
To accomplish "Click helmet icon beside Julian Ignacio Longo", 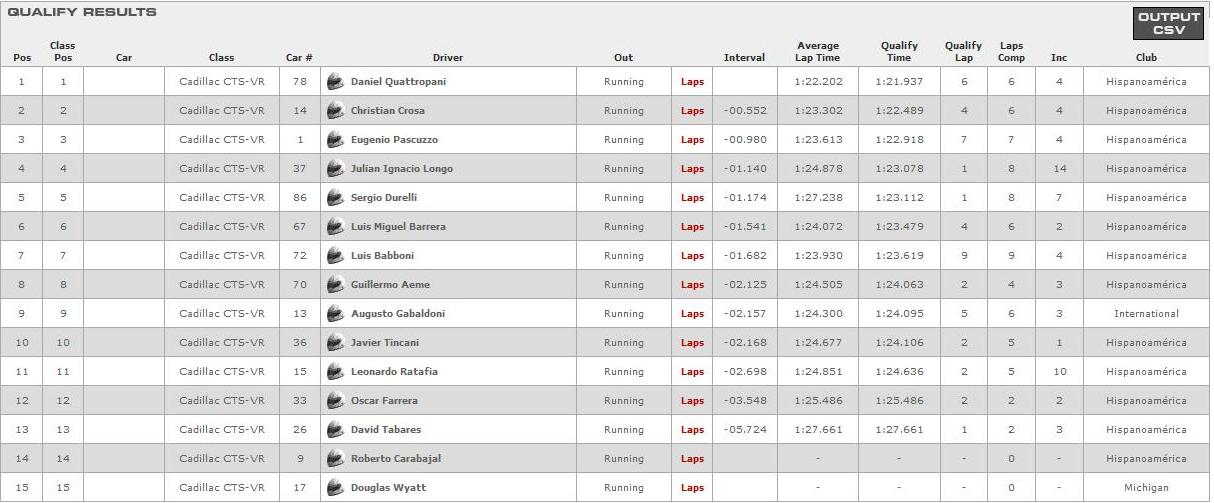I will (x=335, y=169).
